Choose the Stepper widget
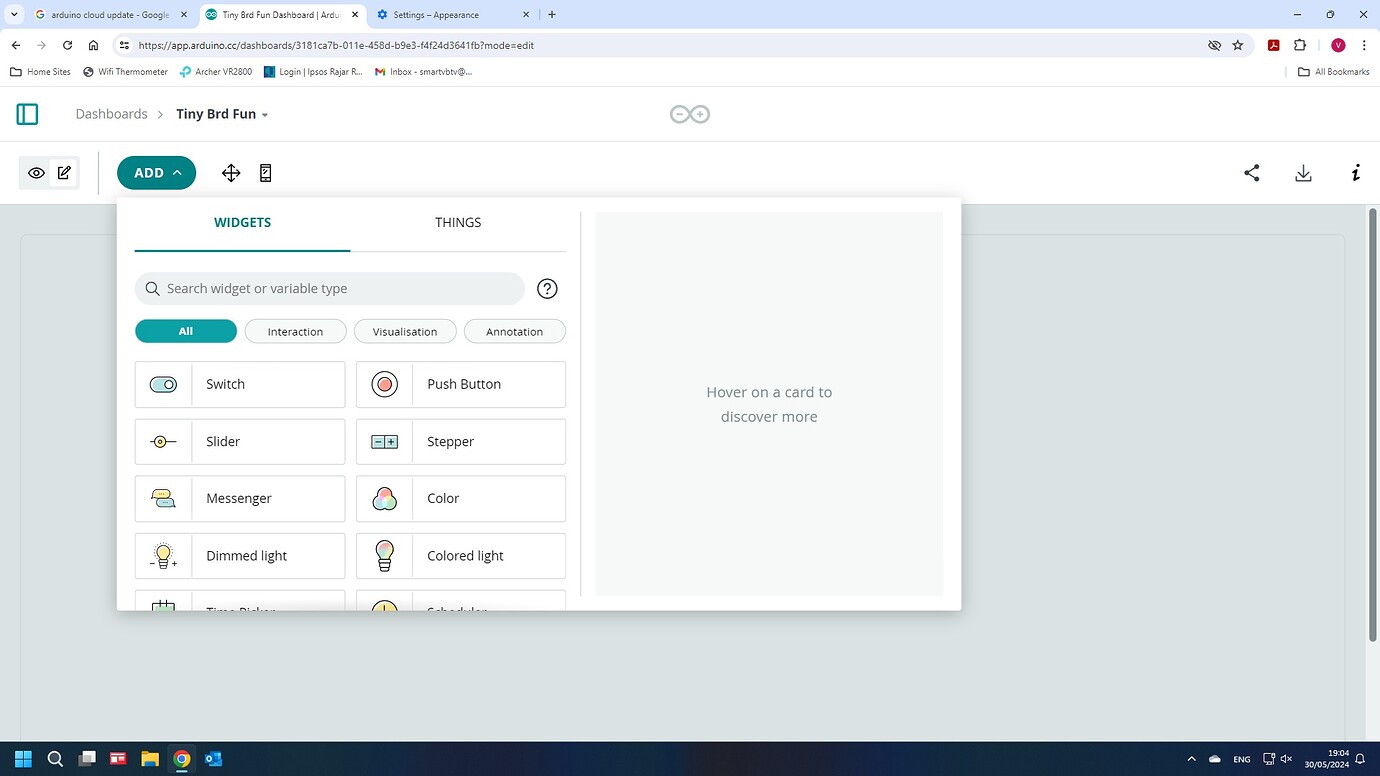The width and height of the screenshot is (1380, 776). (460, 441)
